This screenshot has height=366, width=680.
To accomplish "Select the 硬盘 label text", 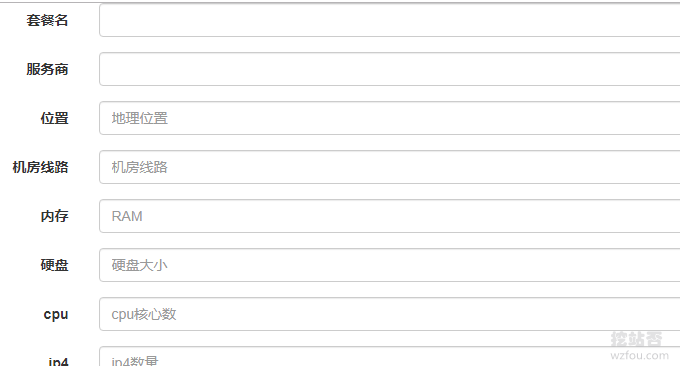I will pyautogui.click(x=55, y=265).
